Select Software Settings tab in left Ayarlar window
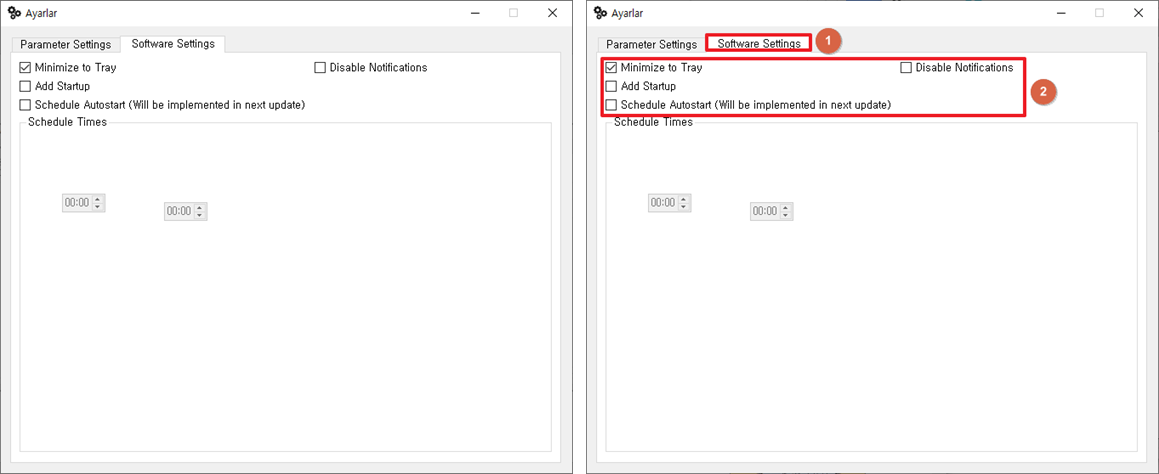The height and width of the screenshot is (474, 1159). 173,44
